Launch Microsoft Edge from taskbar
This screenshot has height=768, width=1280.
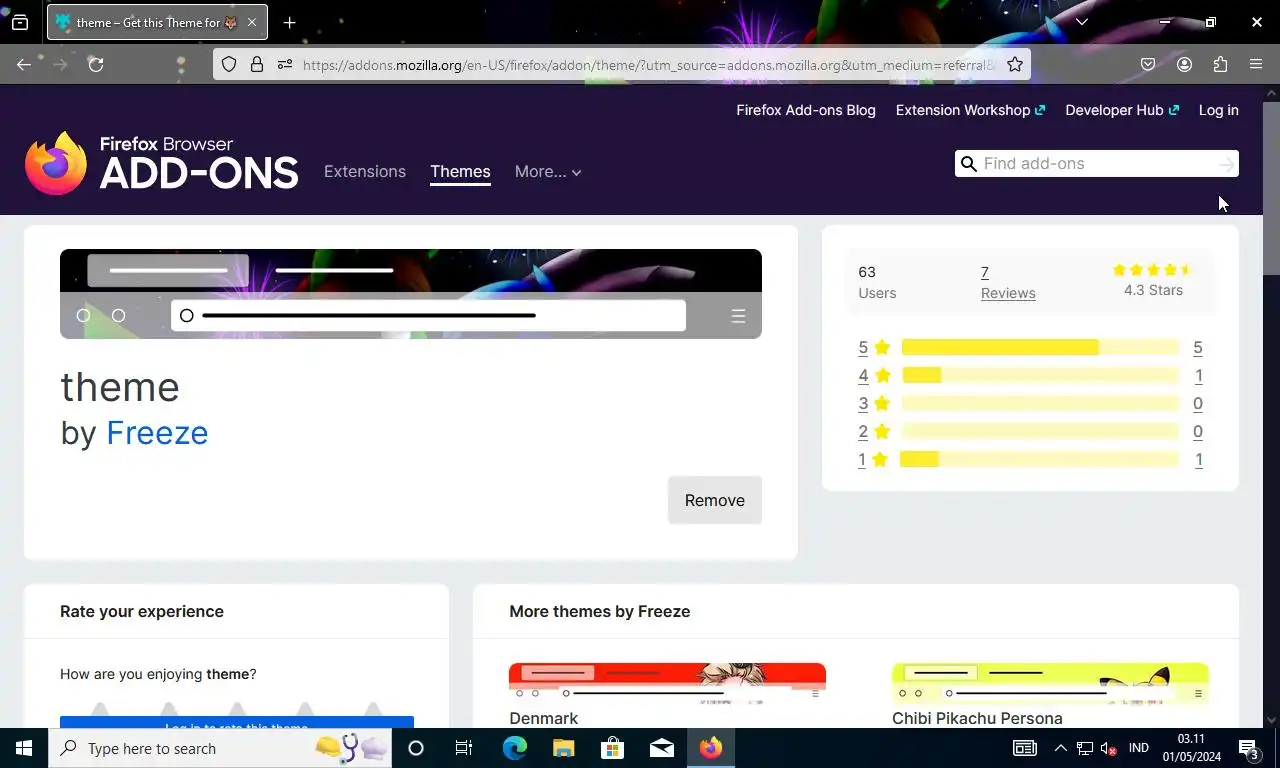coord(514,748)
